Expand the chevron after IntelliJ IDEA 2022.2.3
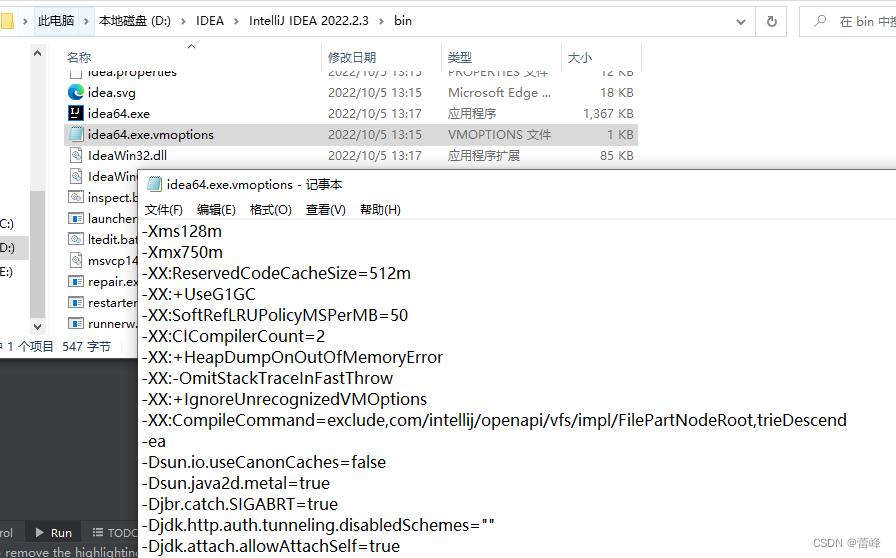The width and height of the screenshot is (896, 558). coord(381,21)
